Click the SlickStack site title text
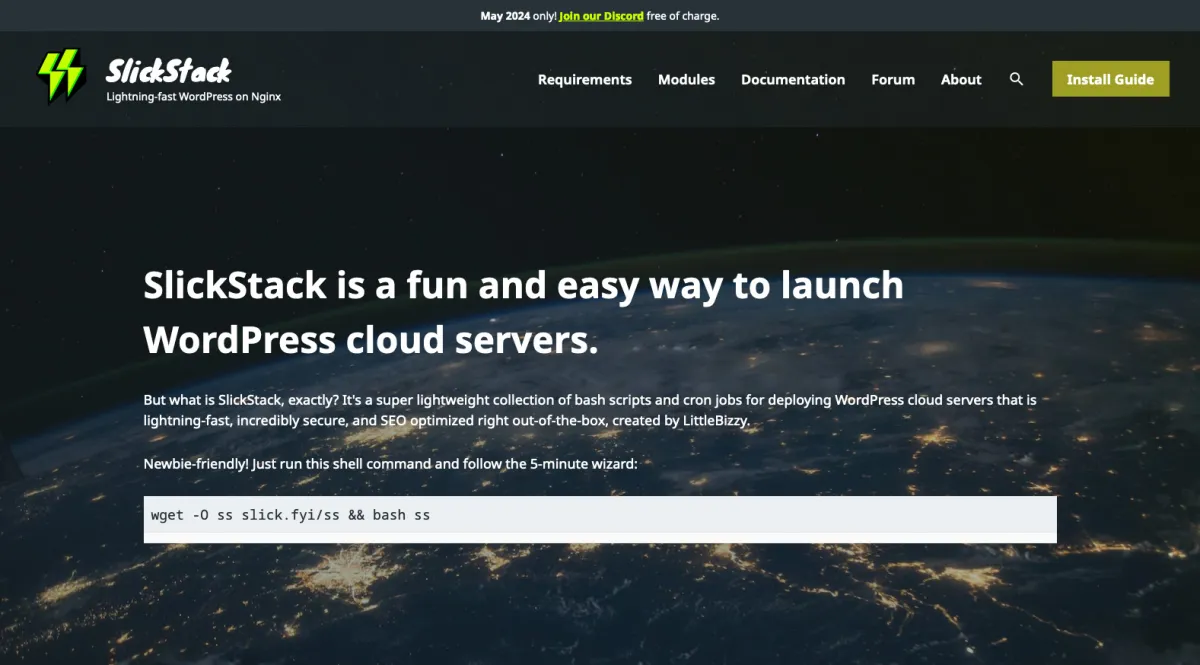Viewport: 1200px width, 665px height. [x=168, y=70]
